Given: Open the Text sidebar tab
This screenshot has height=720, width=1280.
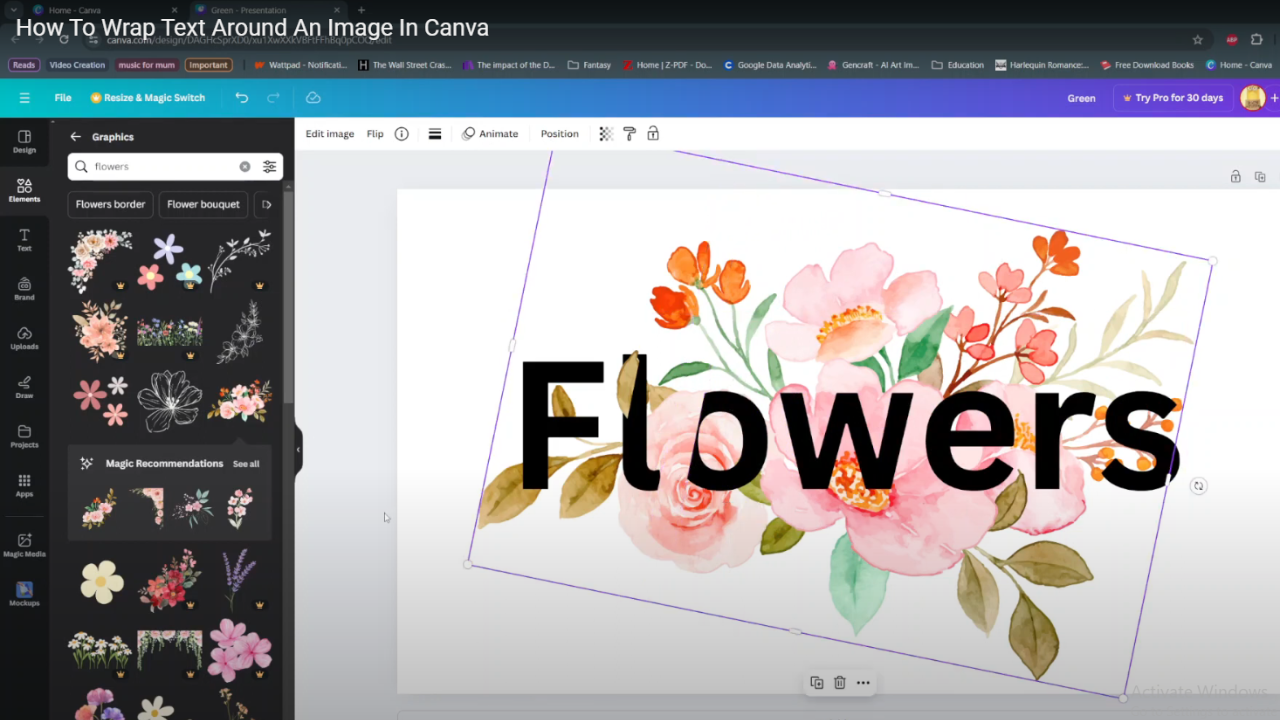Looking at the screenshot, I should point(24,239).
